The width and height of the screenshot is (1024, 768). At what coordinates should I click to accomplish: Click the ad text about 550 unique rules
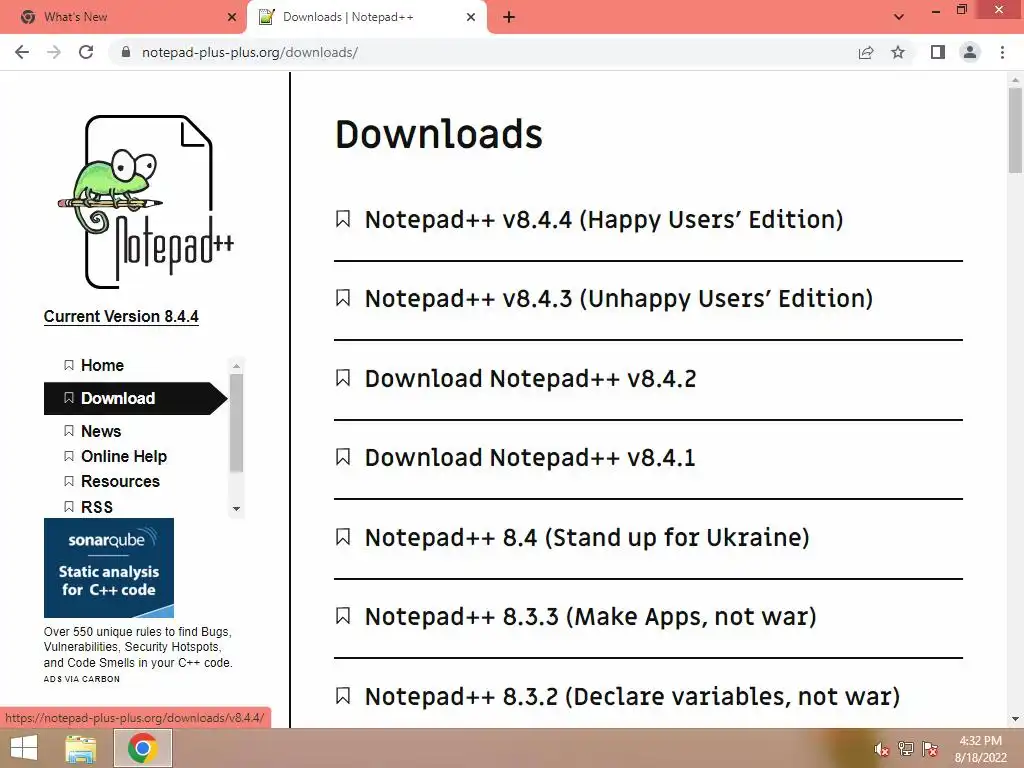(138, 647)
